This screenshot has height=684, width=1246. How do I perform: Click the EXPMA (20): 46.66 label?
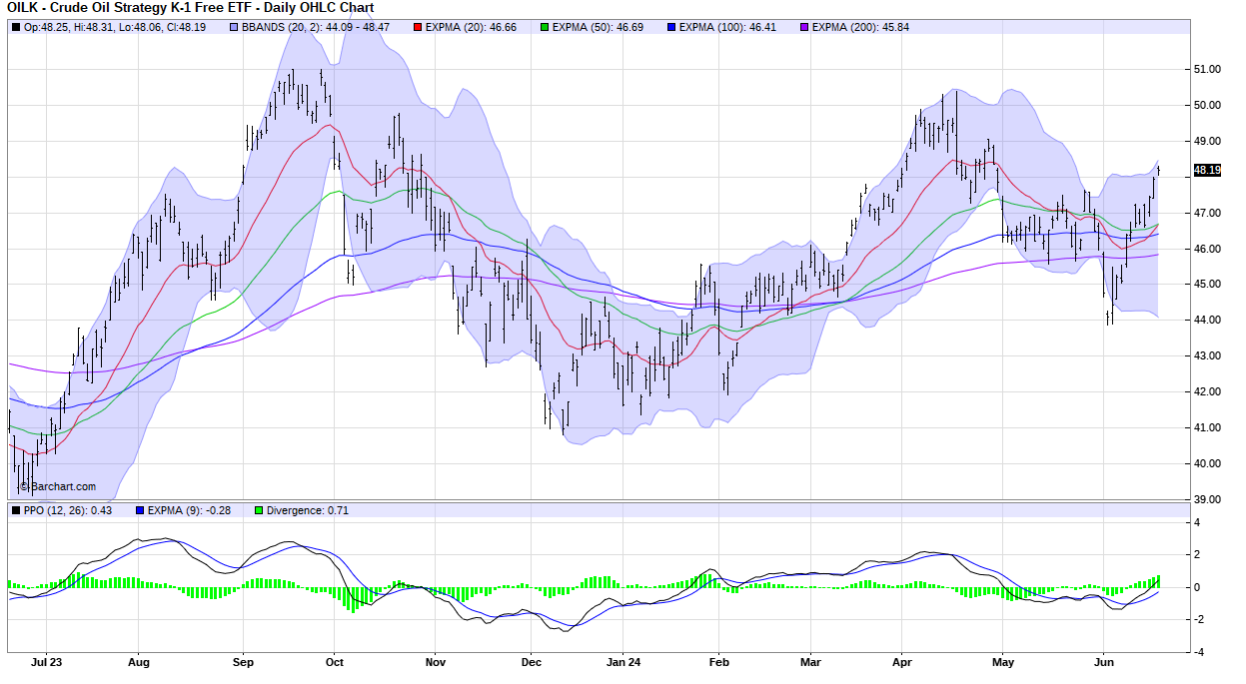(x=471, y=26)
